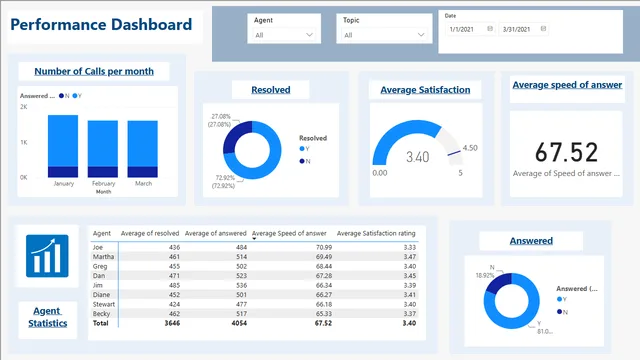Select the Stewart row in agent table
Viewport: 640px width, 360px height.
tap(254, 304)
